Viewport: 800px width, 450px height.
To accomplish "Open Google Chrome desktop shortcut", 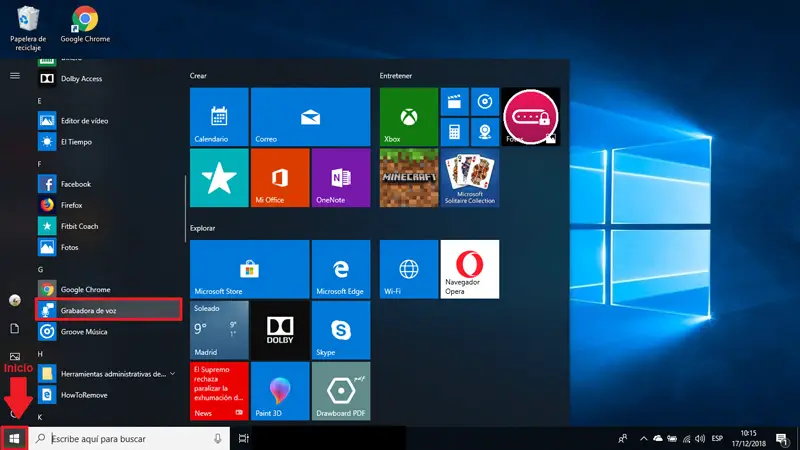I will tap(85, 24).
